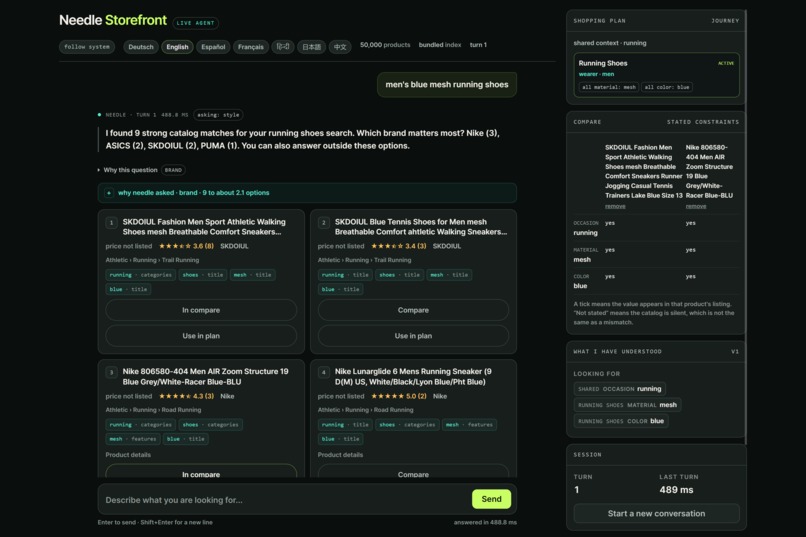Select the follow system language option
This screenshot has width=806, height=537.
(87, 47)
